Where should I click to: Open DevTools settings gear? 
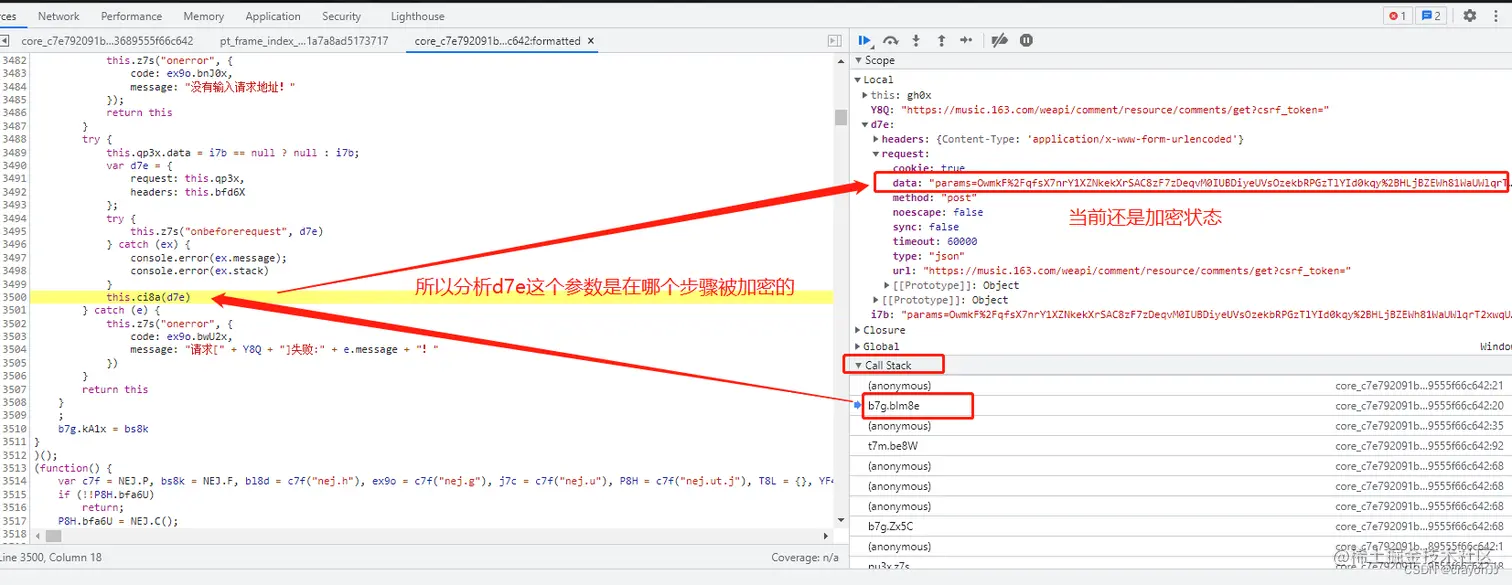click(x=1469, y=15)
